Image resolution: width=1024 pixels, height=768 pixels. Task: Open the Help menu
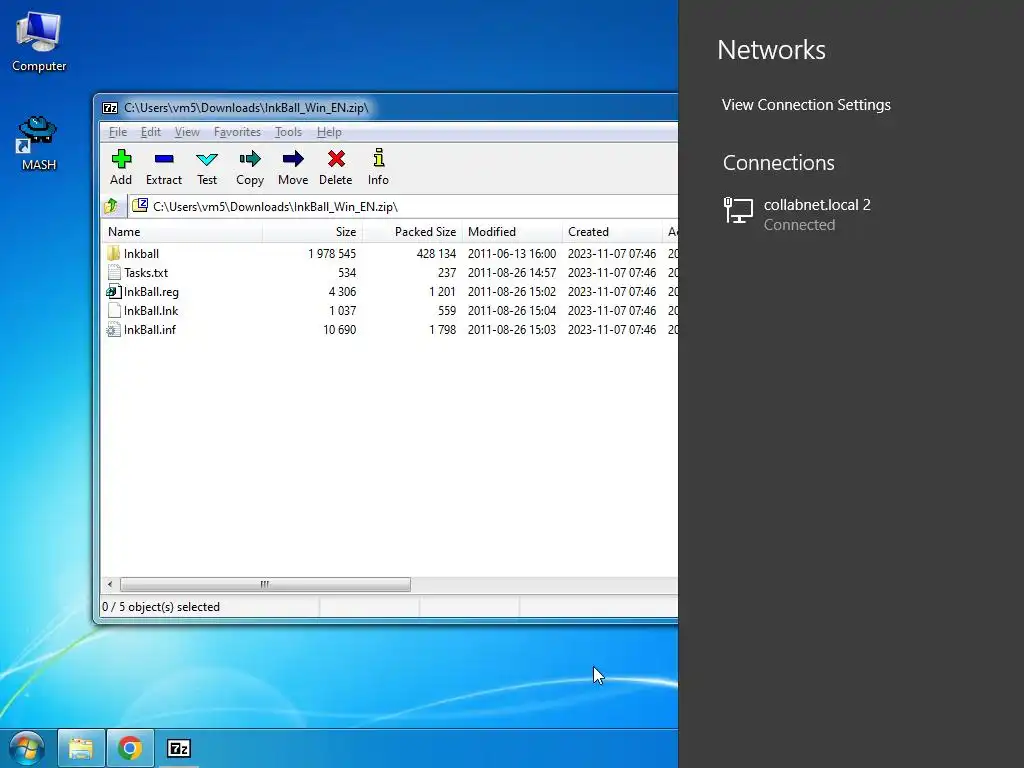pos(329,132)
